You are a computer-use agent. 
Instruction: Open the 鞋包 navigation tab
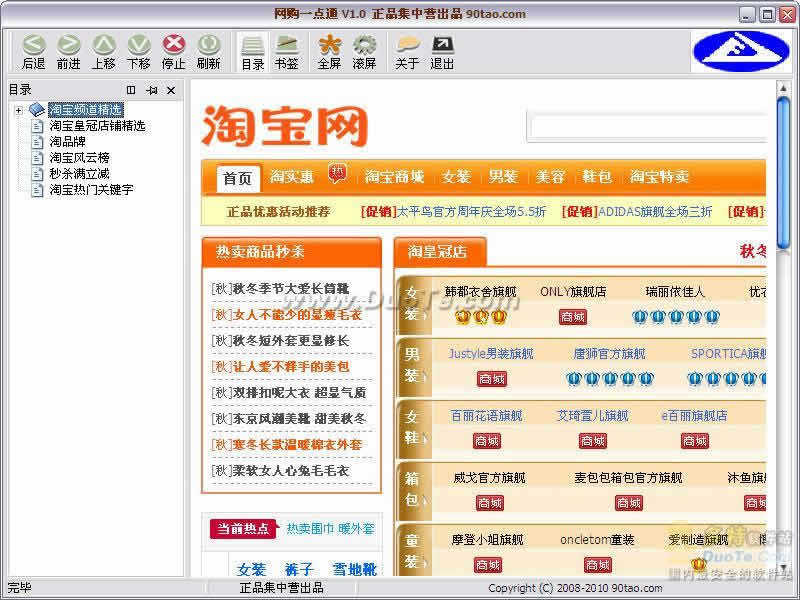[597, 177]
